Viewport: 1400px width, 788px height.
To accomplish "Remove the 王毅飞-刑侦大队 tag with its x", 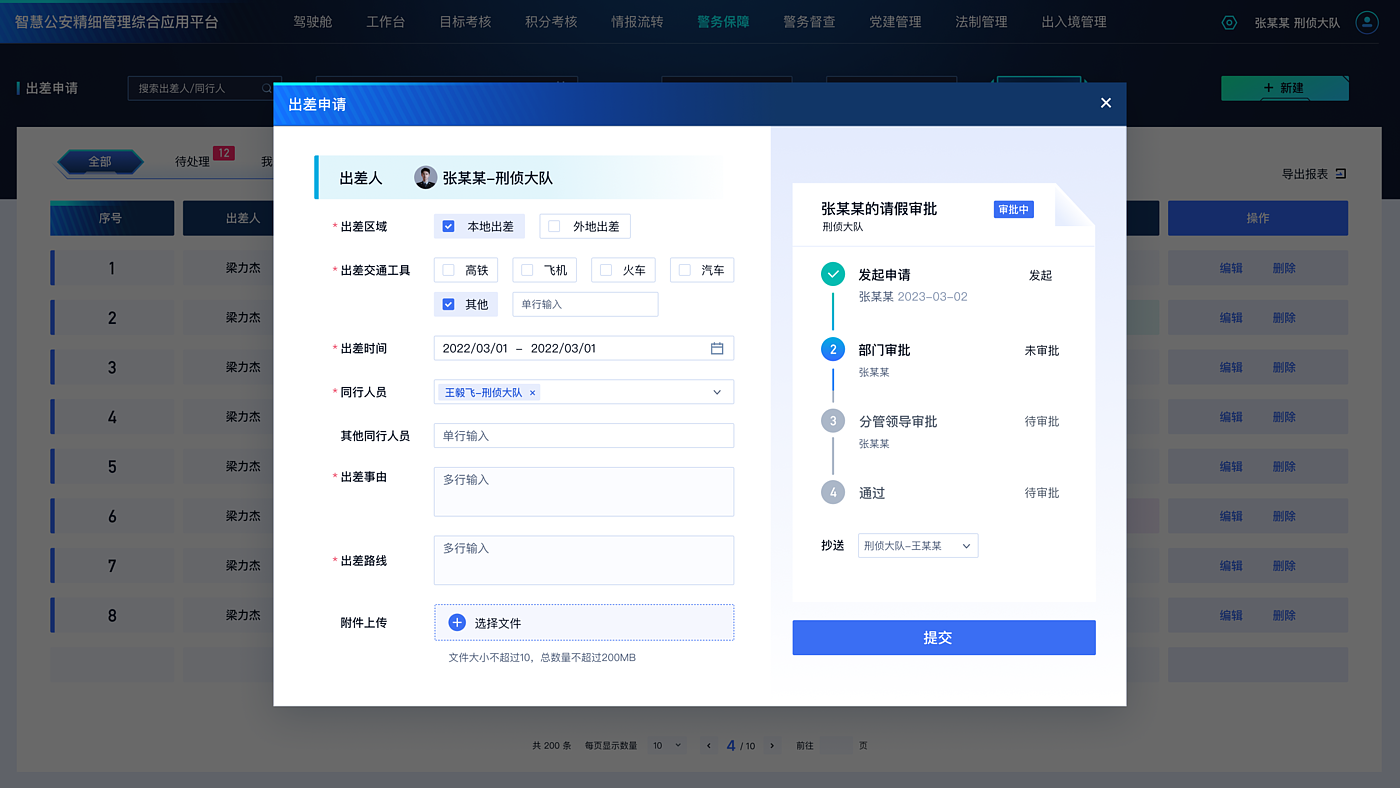I will point(532,393).
